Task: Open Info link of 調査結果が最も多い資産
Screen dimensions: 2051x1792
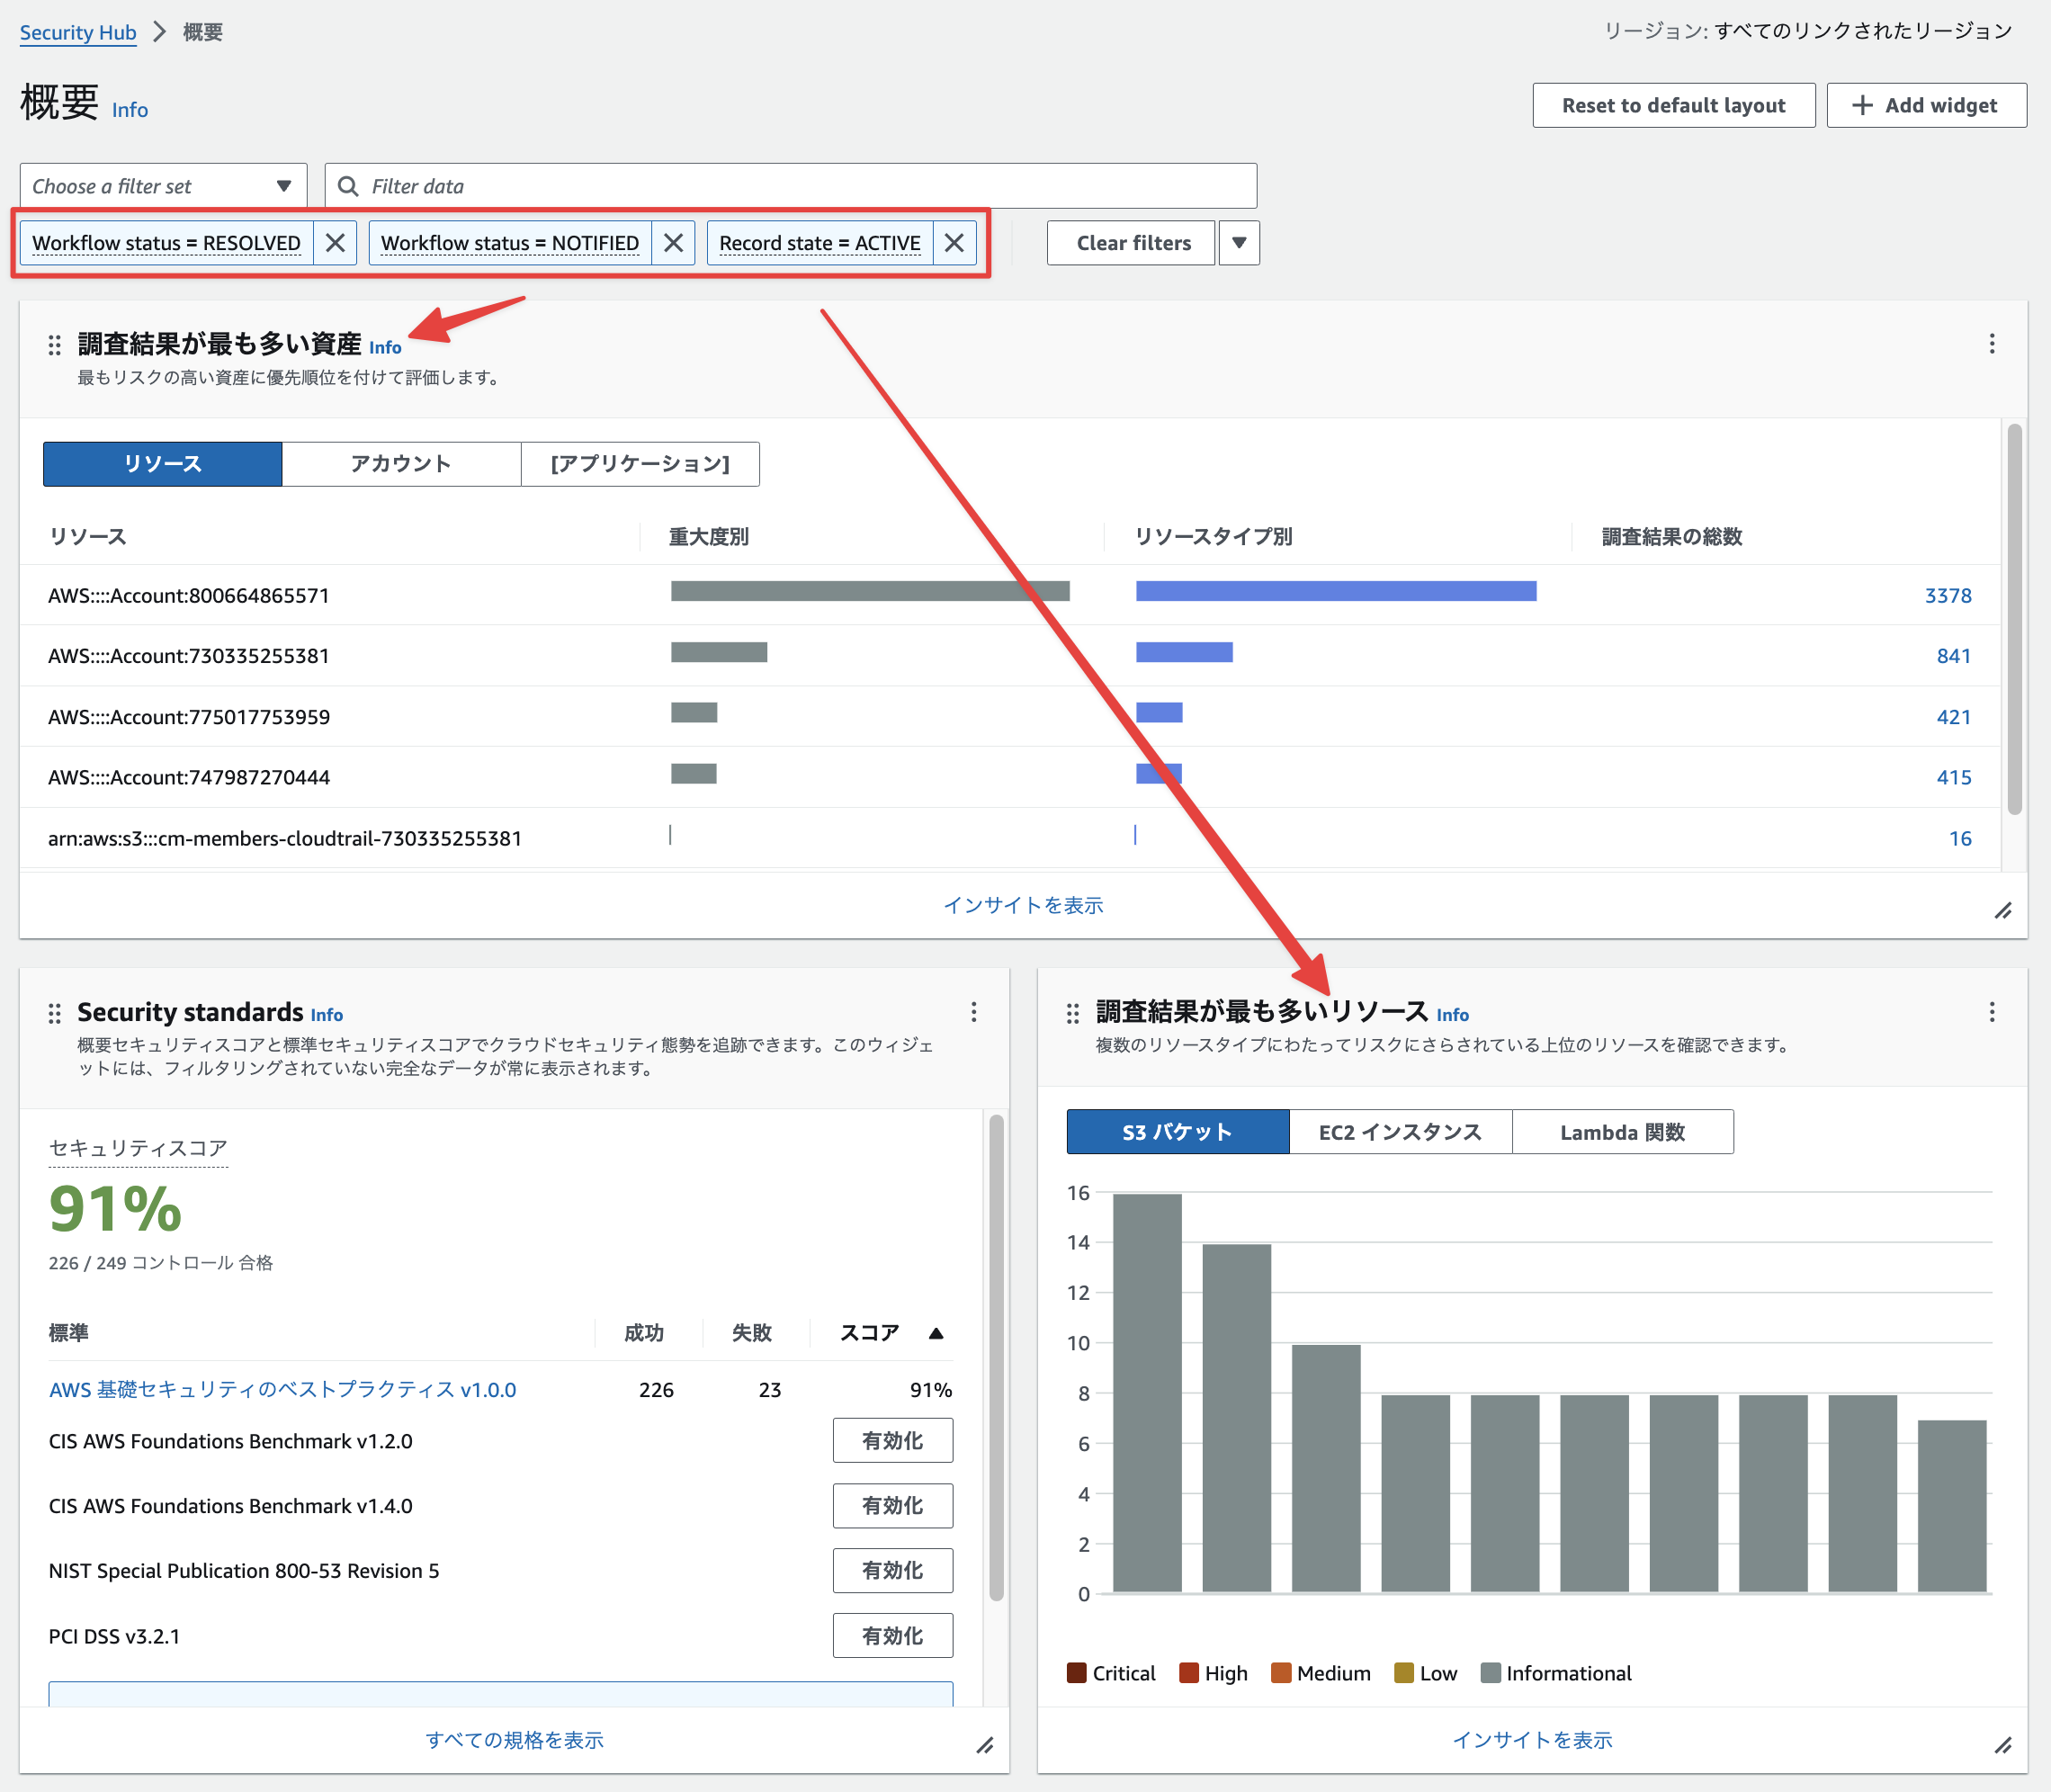Action: pos(385,347)
